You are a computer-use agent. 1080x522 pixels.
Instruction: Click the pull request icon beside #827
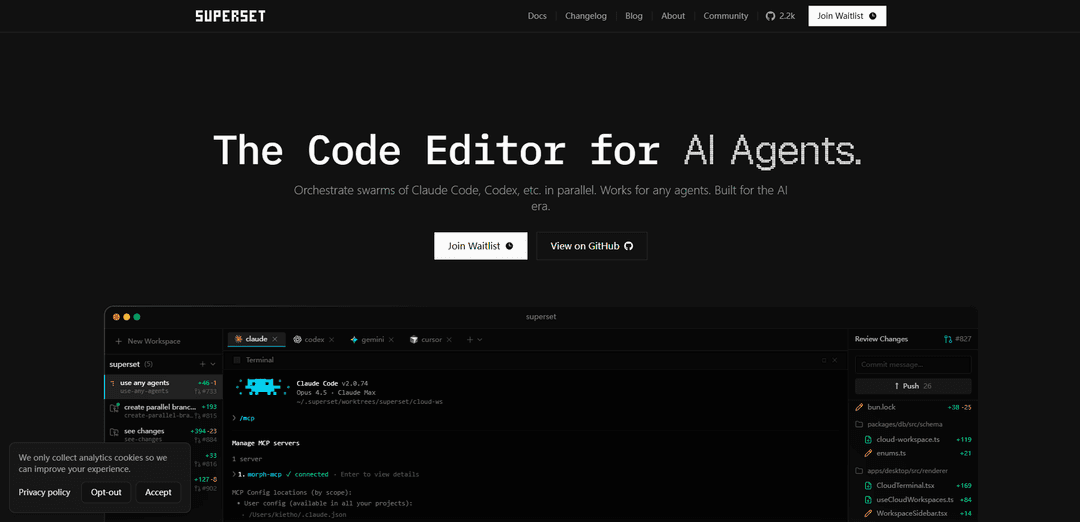[948, 339]
